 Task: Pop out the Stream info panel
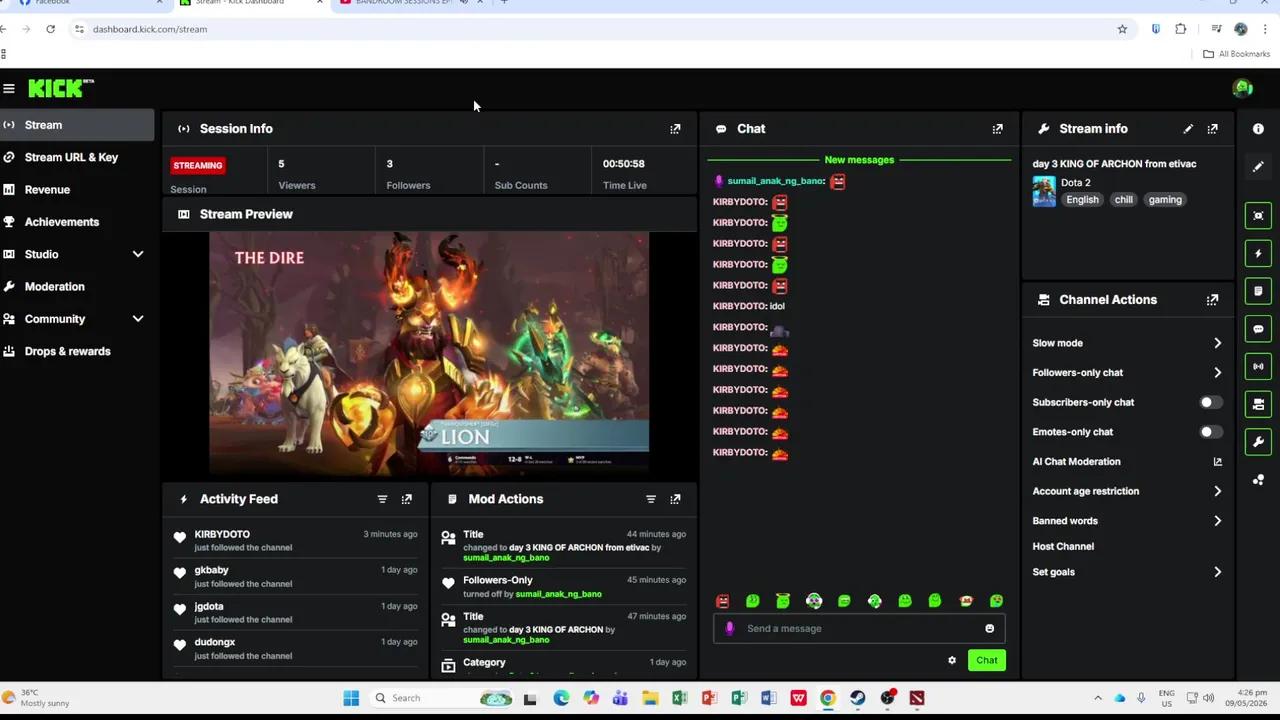tap(1213, 129)
